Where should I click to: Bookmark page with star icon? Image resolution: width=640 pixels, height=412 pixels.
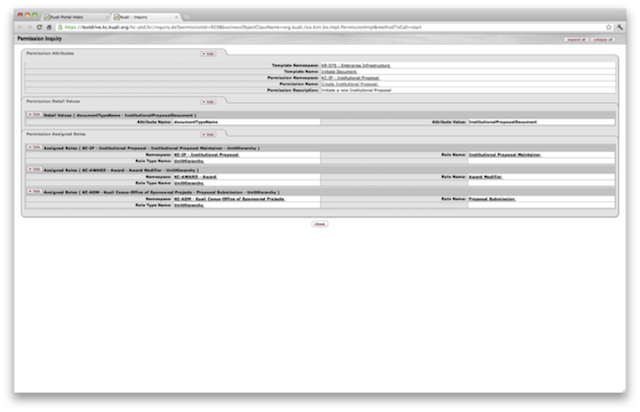pos(609,27)
